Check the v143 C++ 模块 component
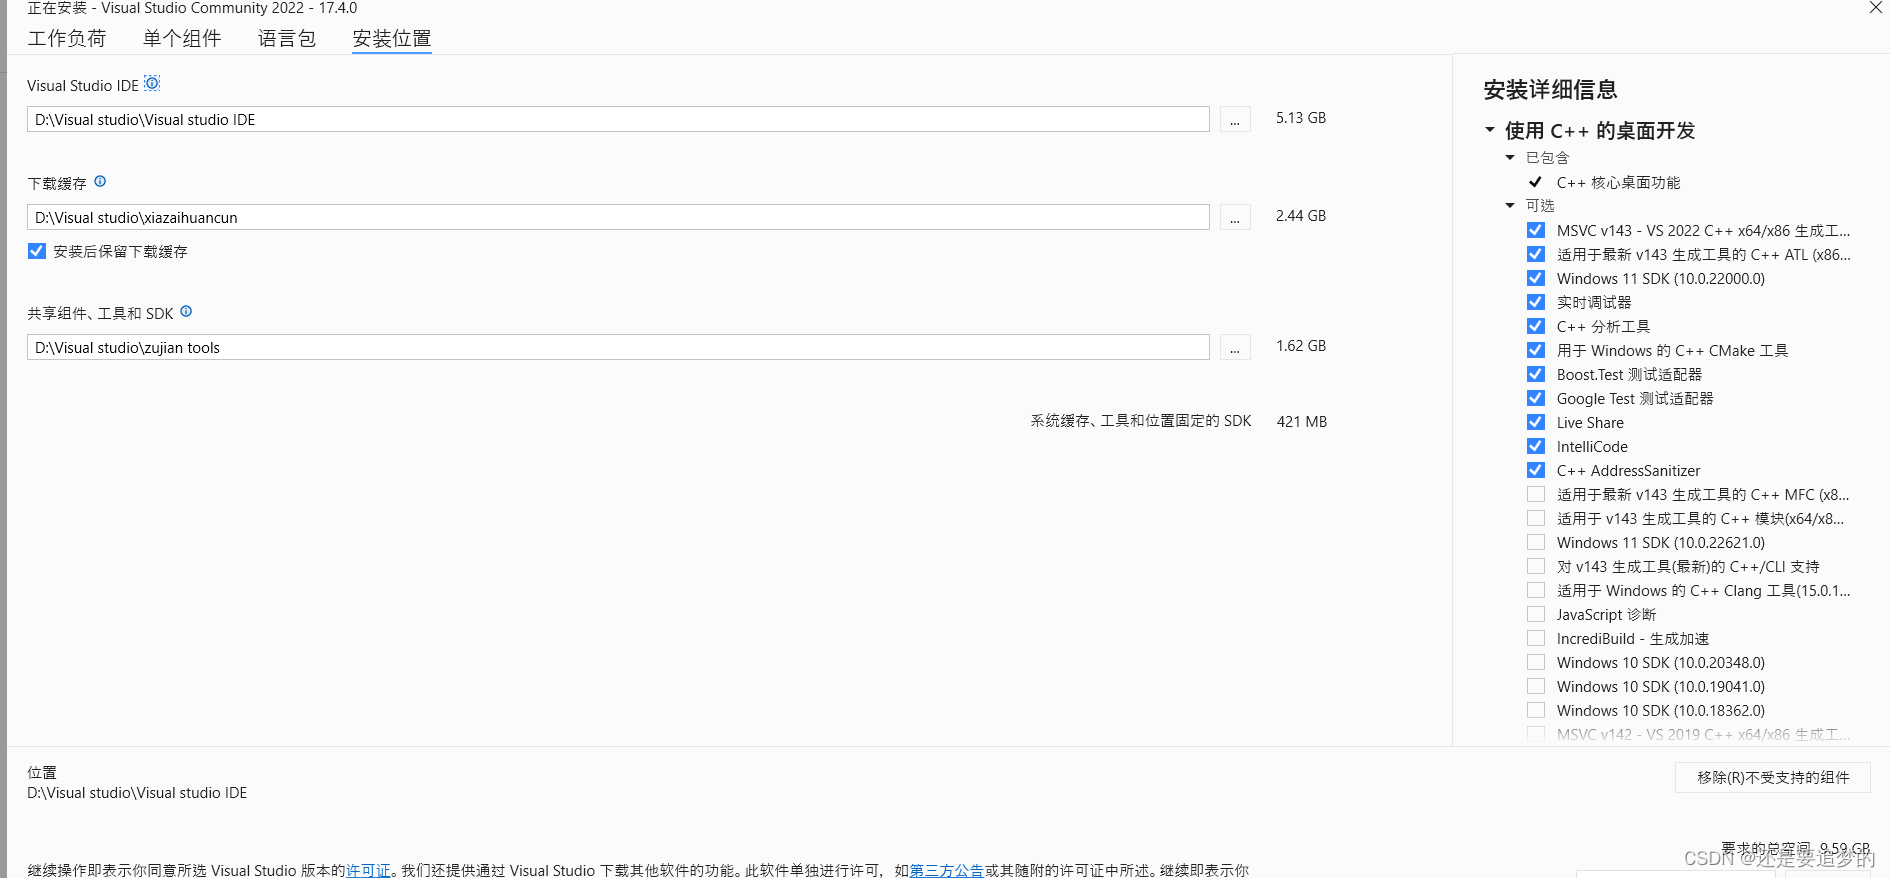Screen dimensions: 1890x878 pyautogui.click(x=1536, y=518)
